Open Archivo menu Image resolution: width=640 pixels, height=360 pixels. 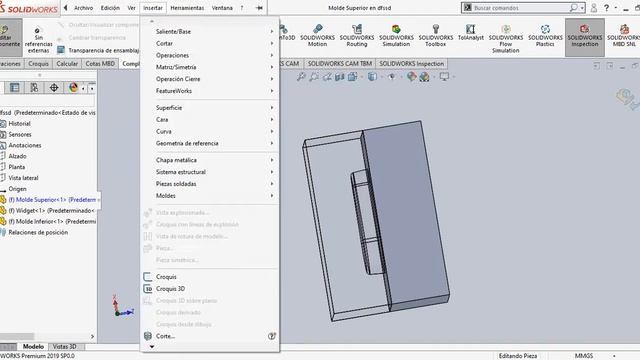pyautogui.click(x=83, y=8)
